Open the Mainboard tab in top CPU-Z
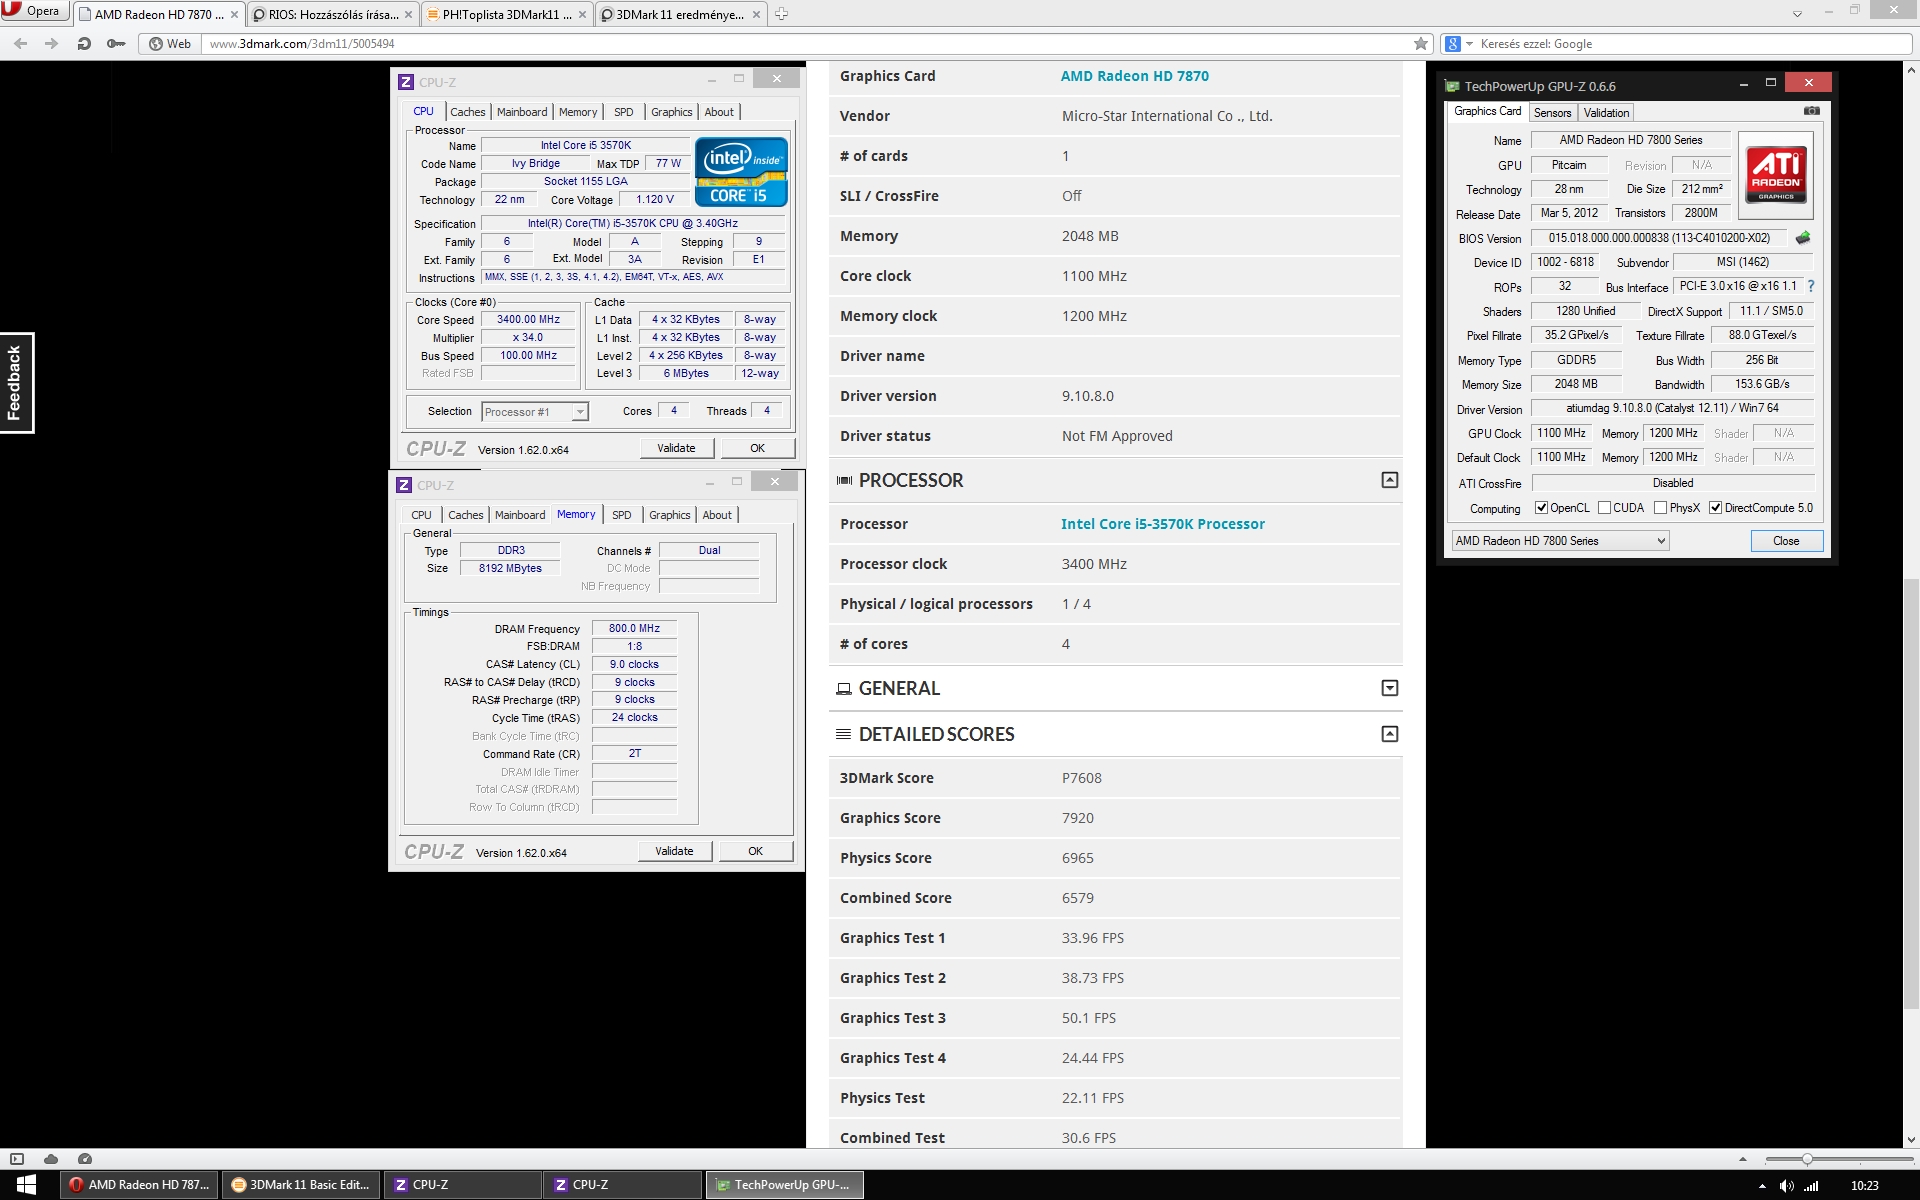Image resolution: width=1920 pixels, height=1200 pixels. (x=522, y=112)
